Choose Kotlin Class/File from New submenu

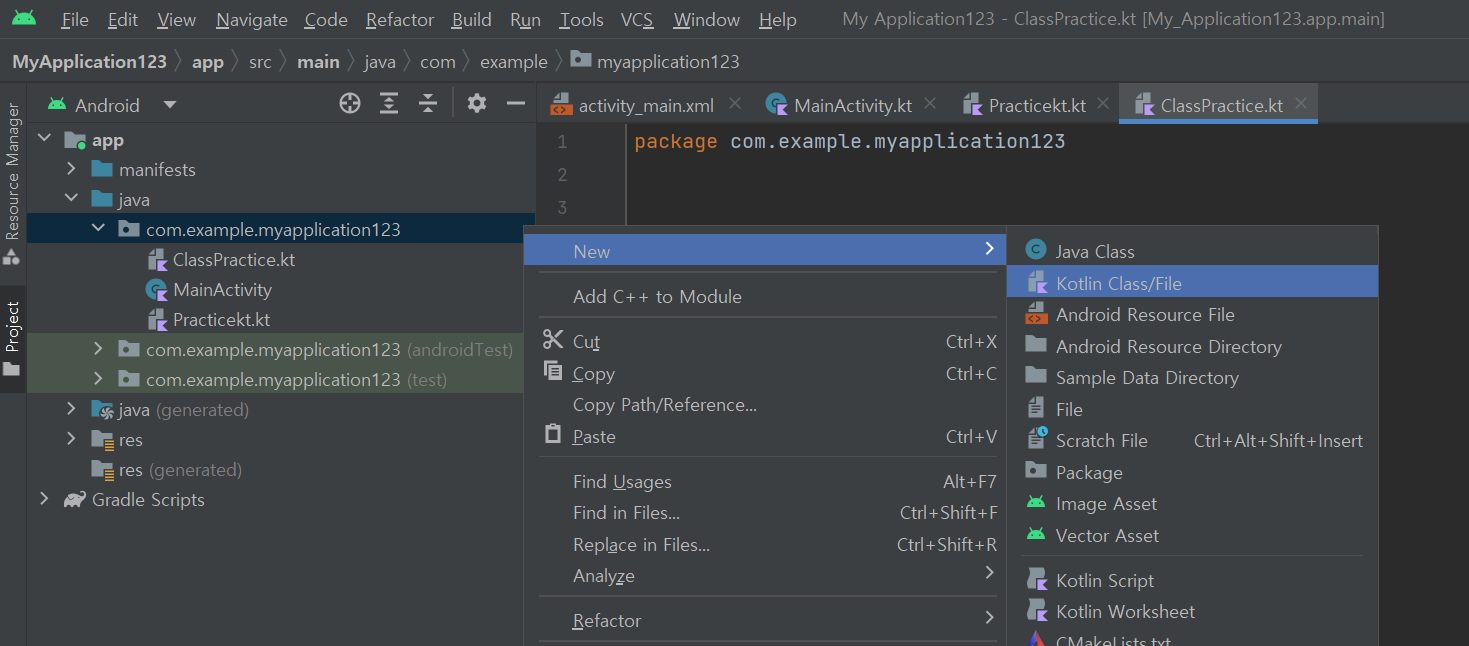pyautogui.click(x=1192, y=283)
